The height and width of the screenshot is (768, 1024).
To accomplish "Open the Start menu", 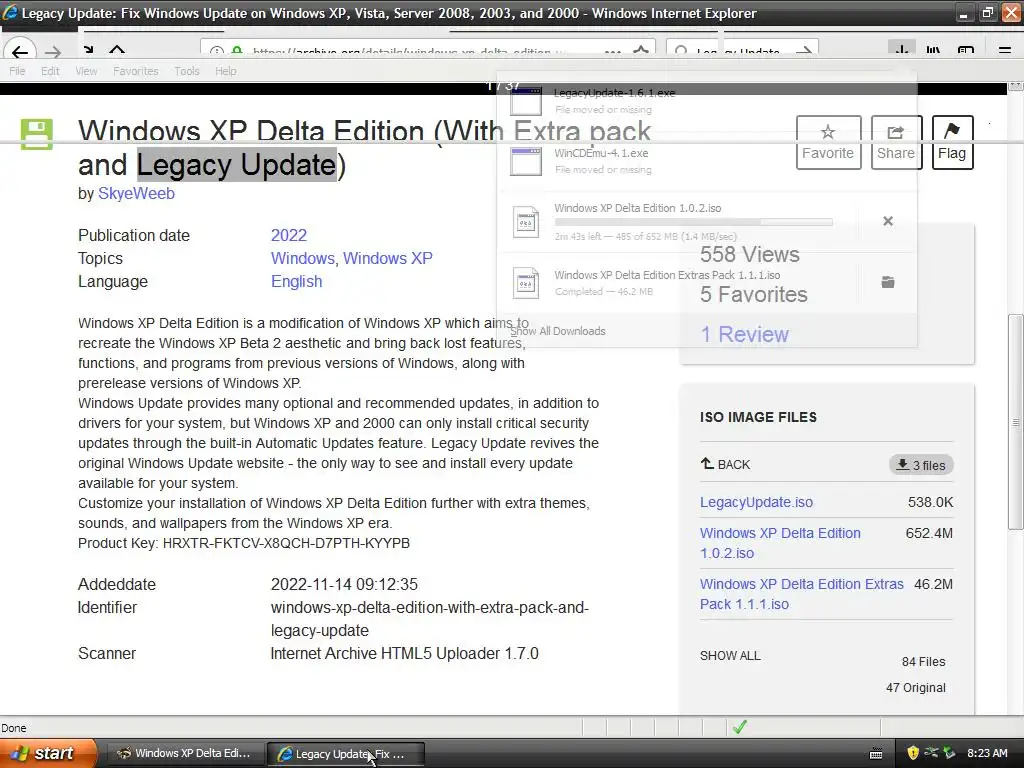I will tap(46, 753).
